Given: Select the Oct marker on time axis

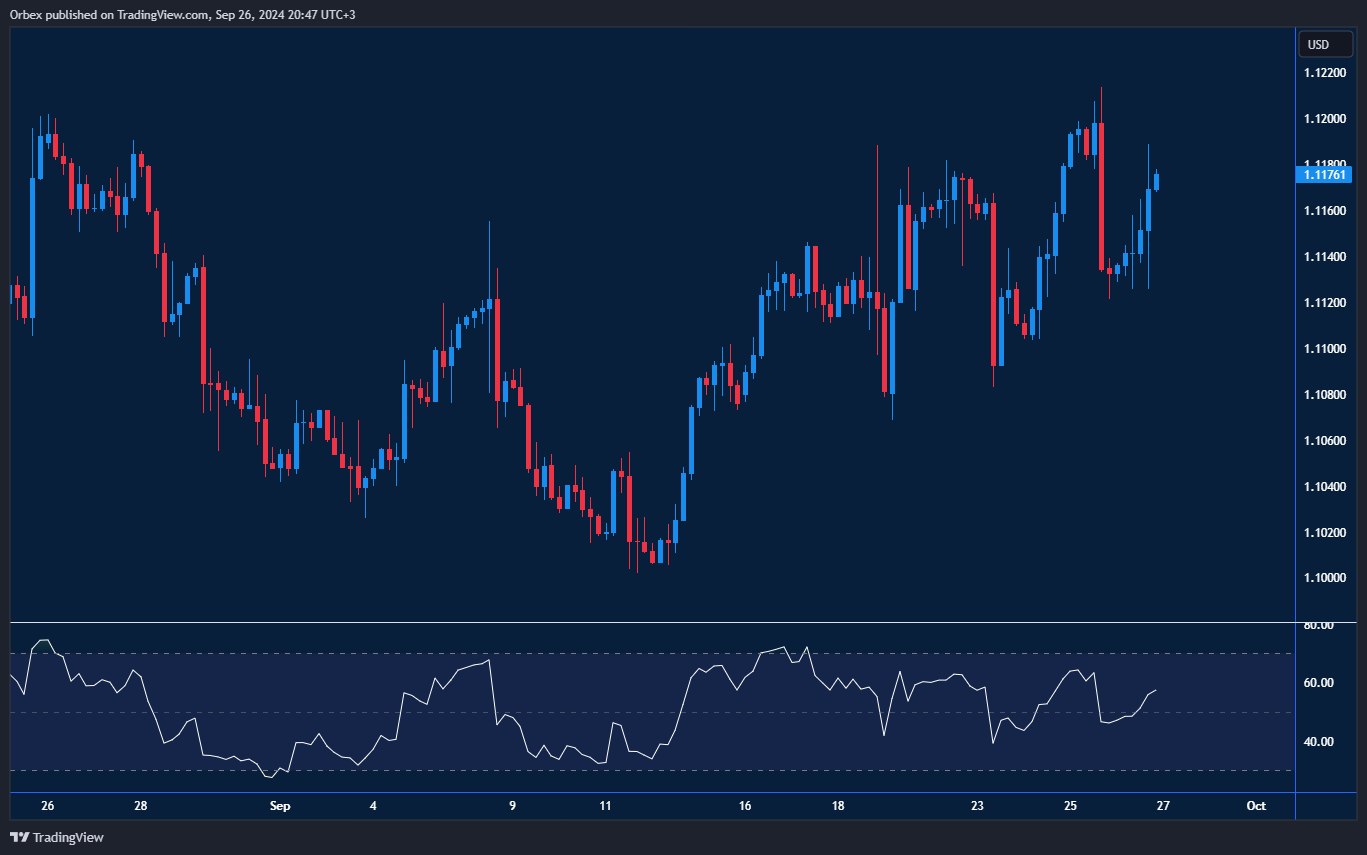Looking at the screenshot, I should point(1256,806).
